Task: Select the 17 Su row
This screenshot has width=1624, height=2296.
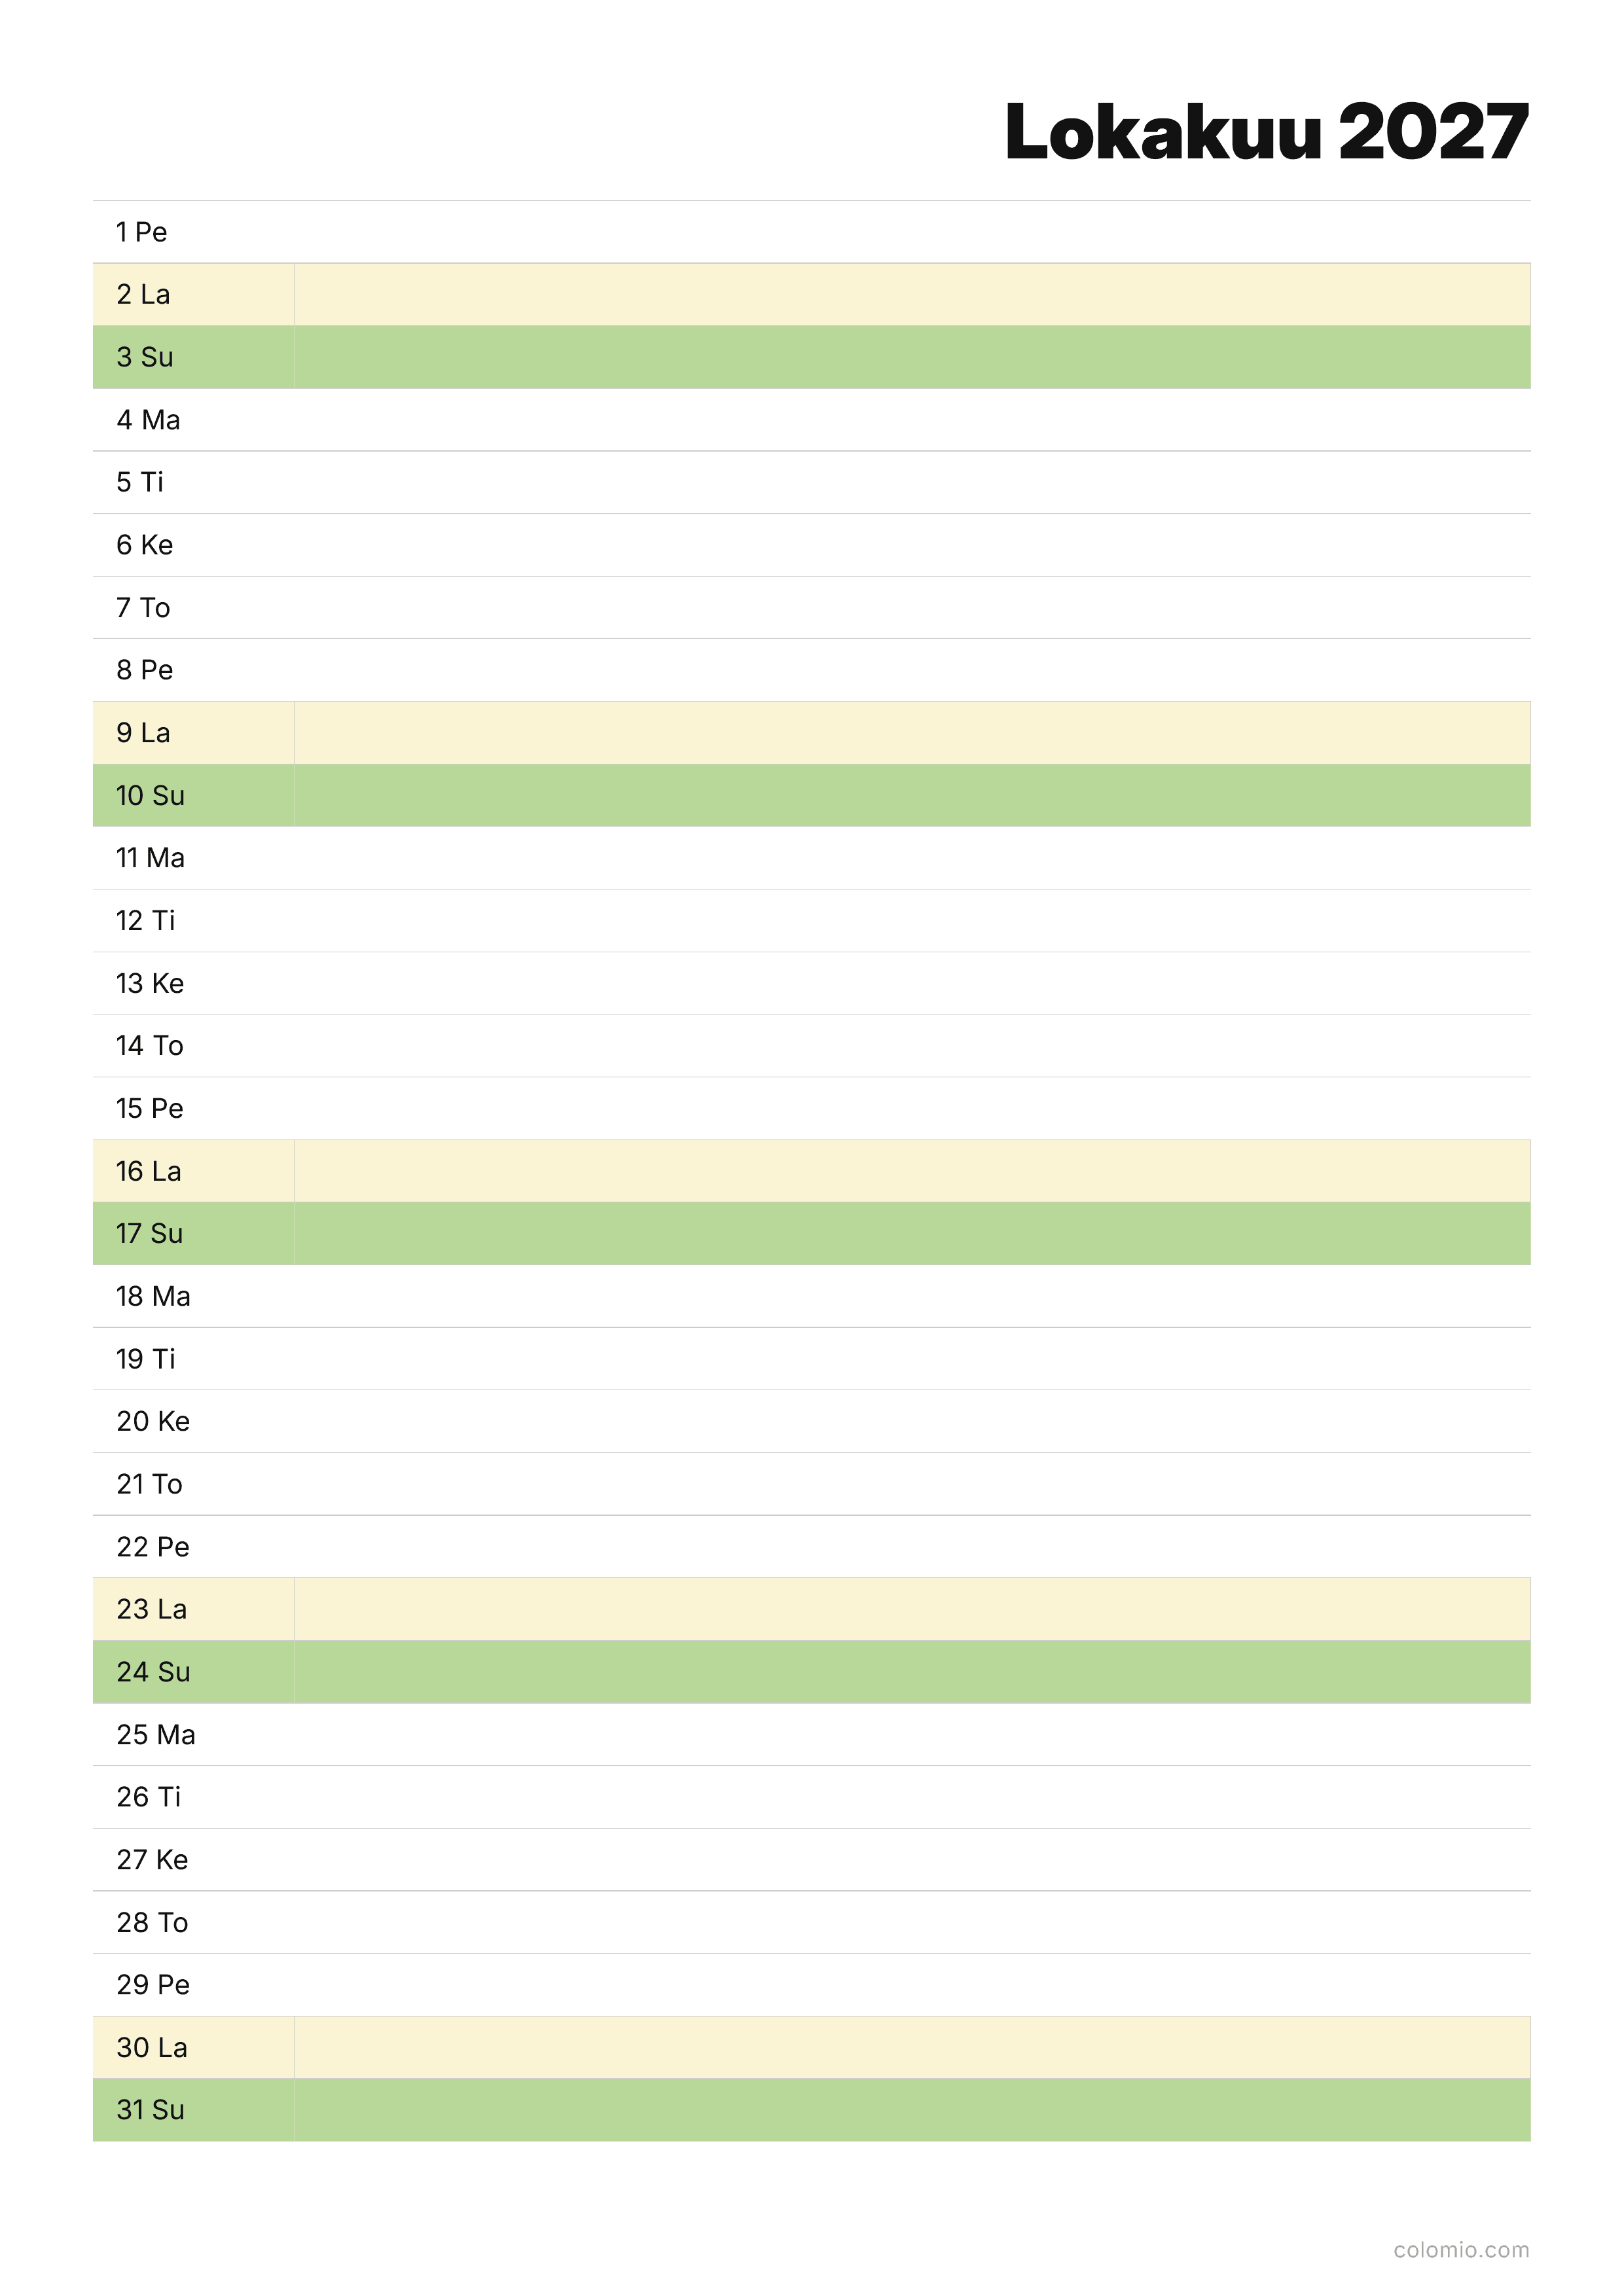Action: (x=811, y=1233)
